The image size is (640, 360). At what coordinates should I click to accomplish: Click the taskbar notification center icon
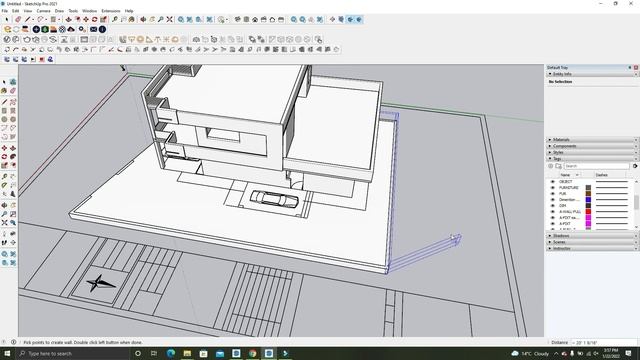click(629, 353)
